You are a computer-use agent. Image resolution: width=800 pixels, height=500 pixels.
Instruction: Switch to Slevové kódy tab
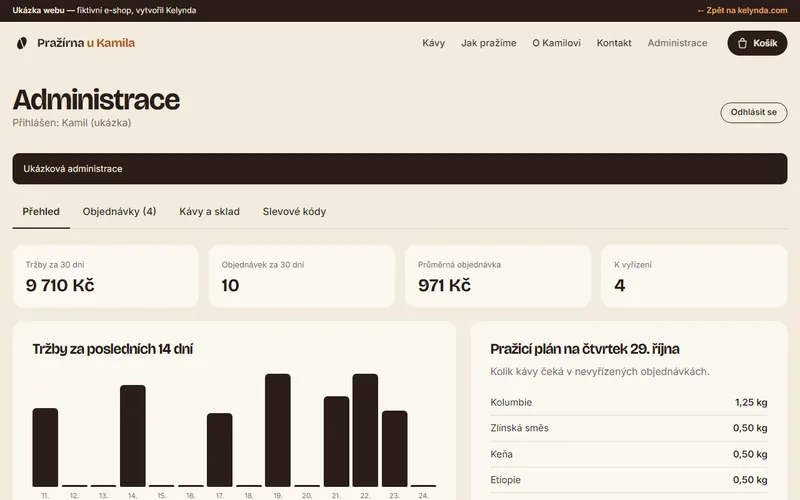[294, 212]
